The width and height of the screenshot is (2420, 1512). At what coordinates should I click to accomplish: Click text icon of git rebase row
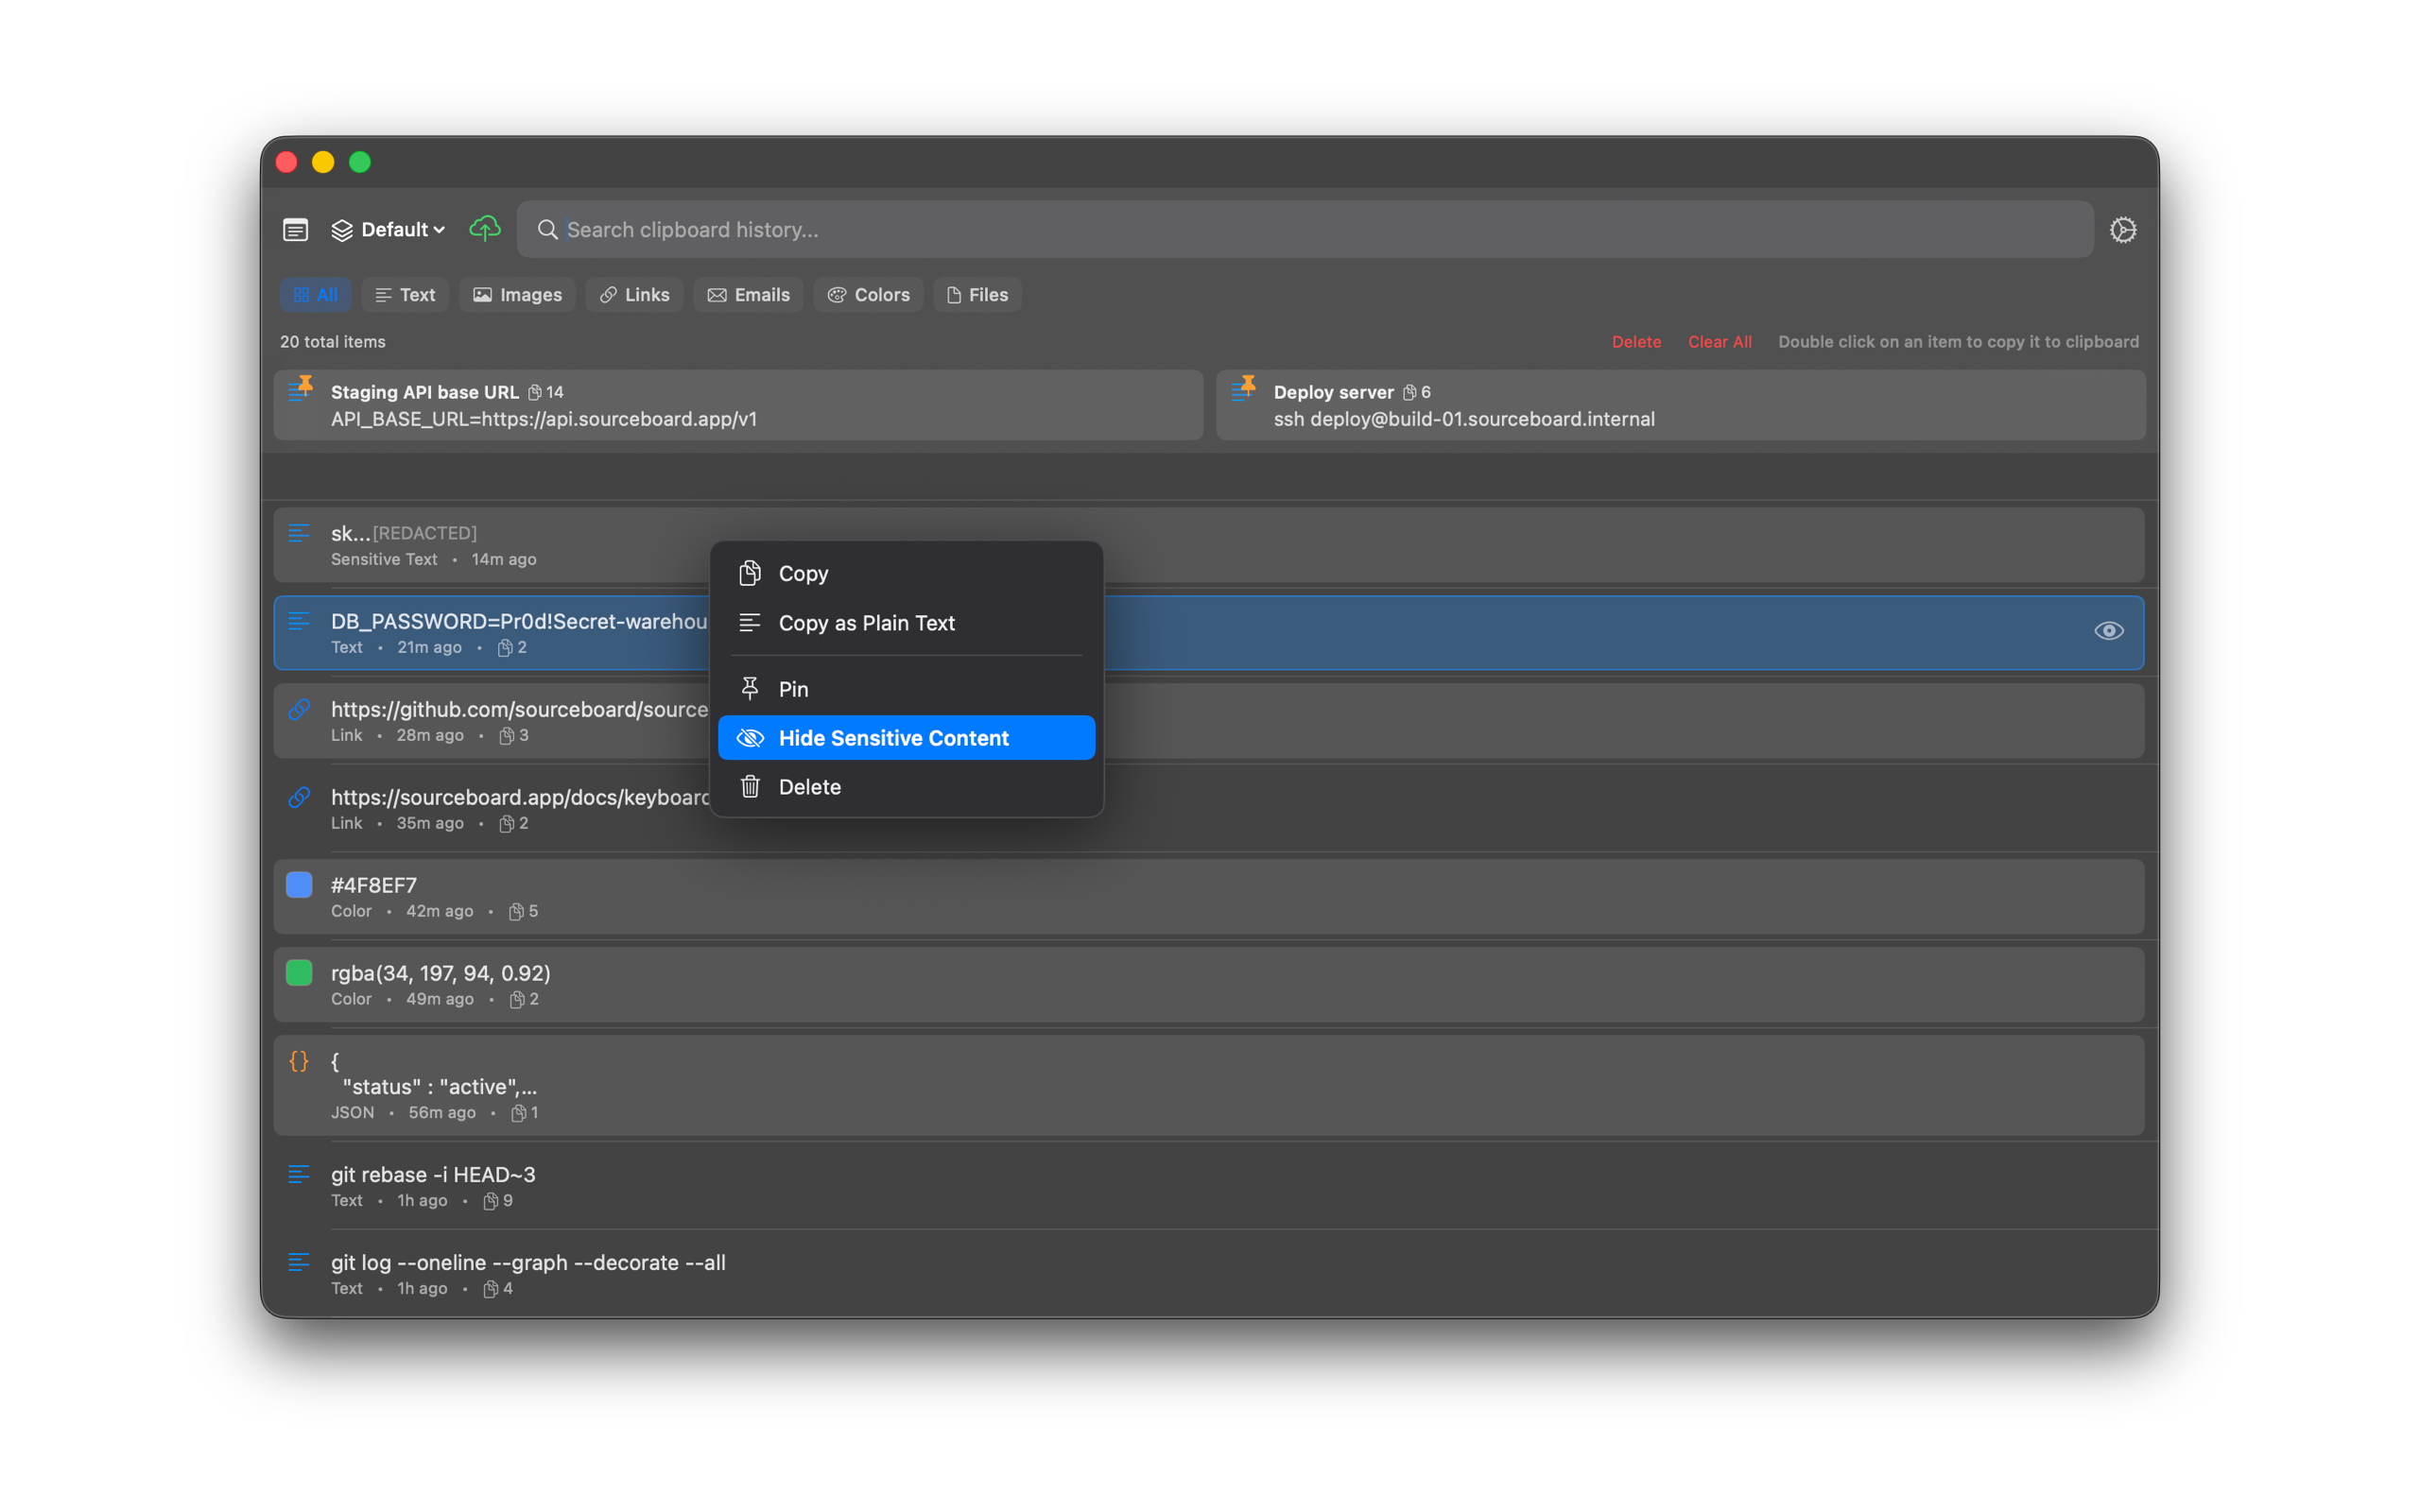[299, 1174]
